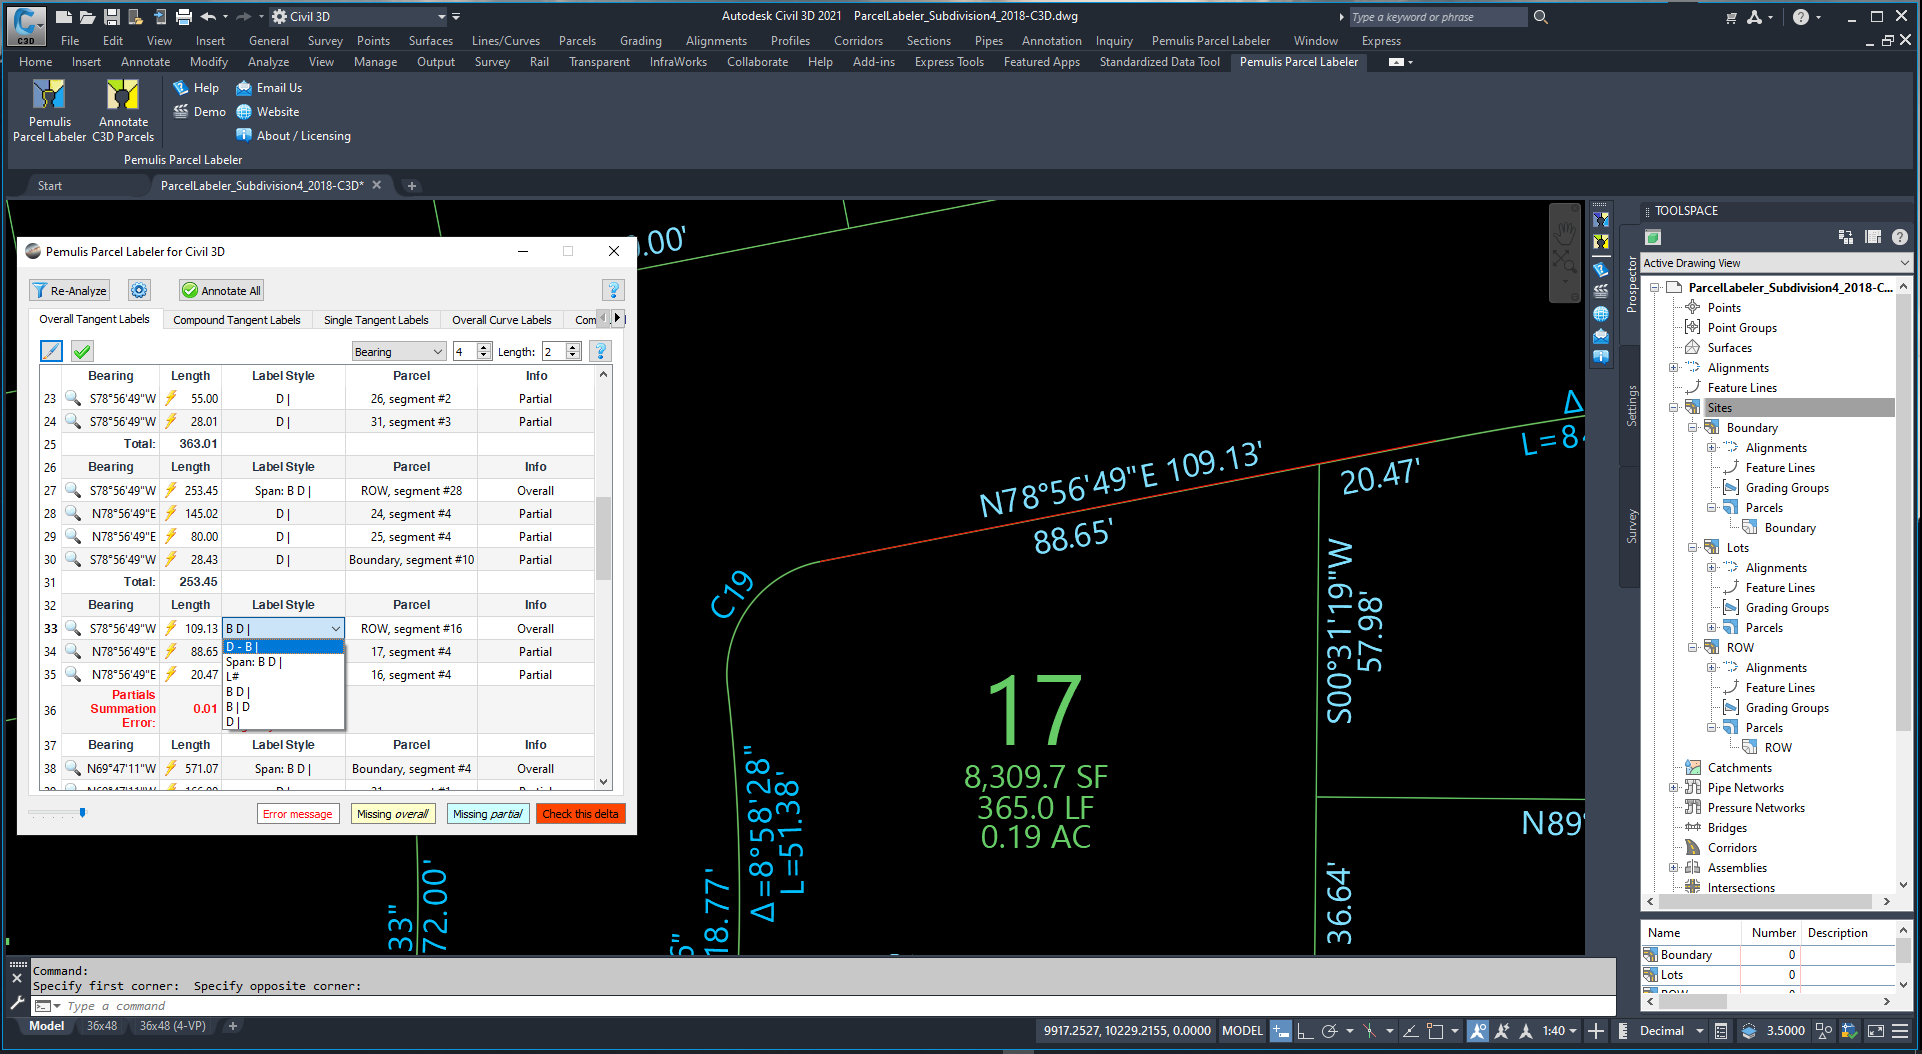Open the labeler settings gear icon
1922x1054 pixels.
(x=139, y=290)
